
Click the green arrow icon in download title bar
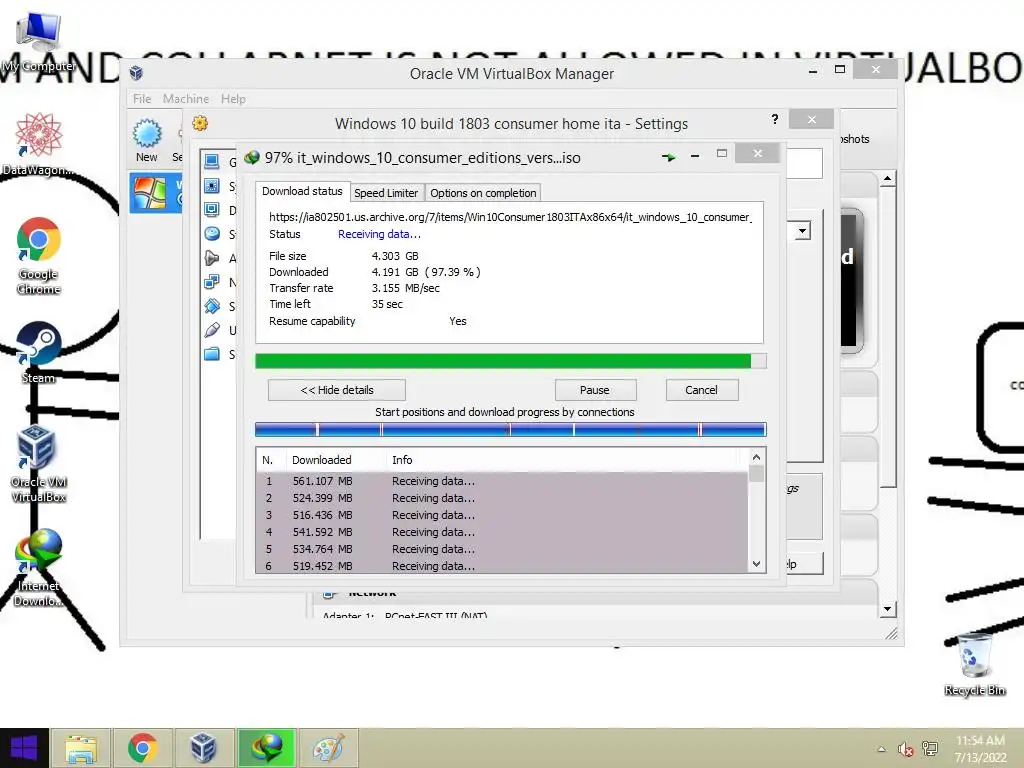coord(668,157)
